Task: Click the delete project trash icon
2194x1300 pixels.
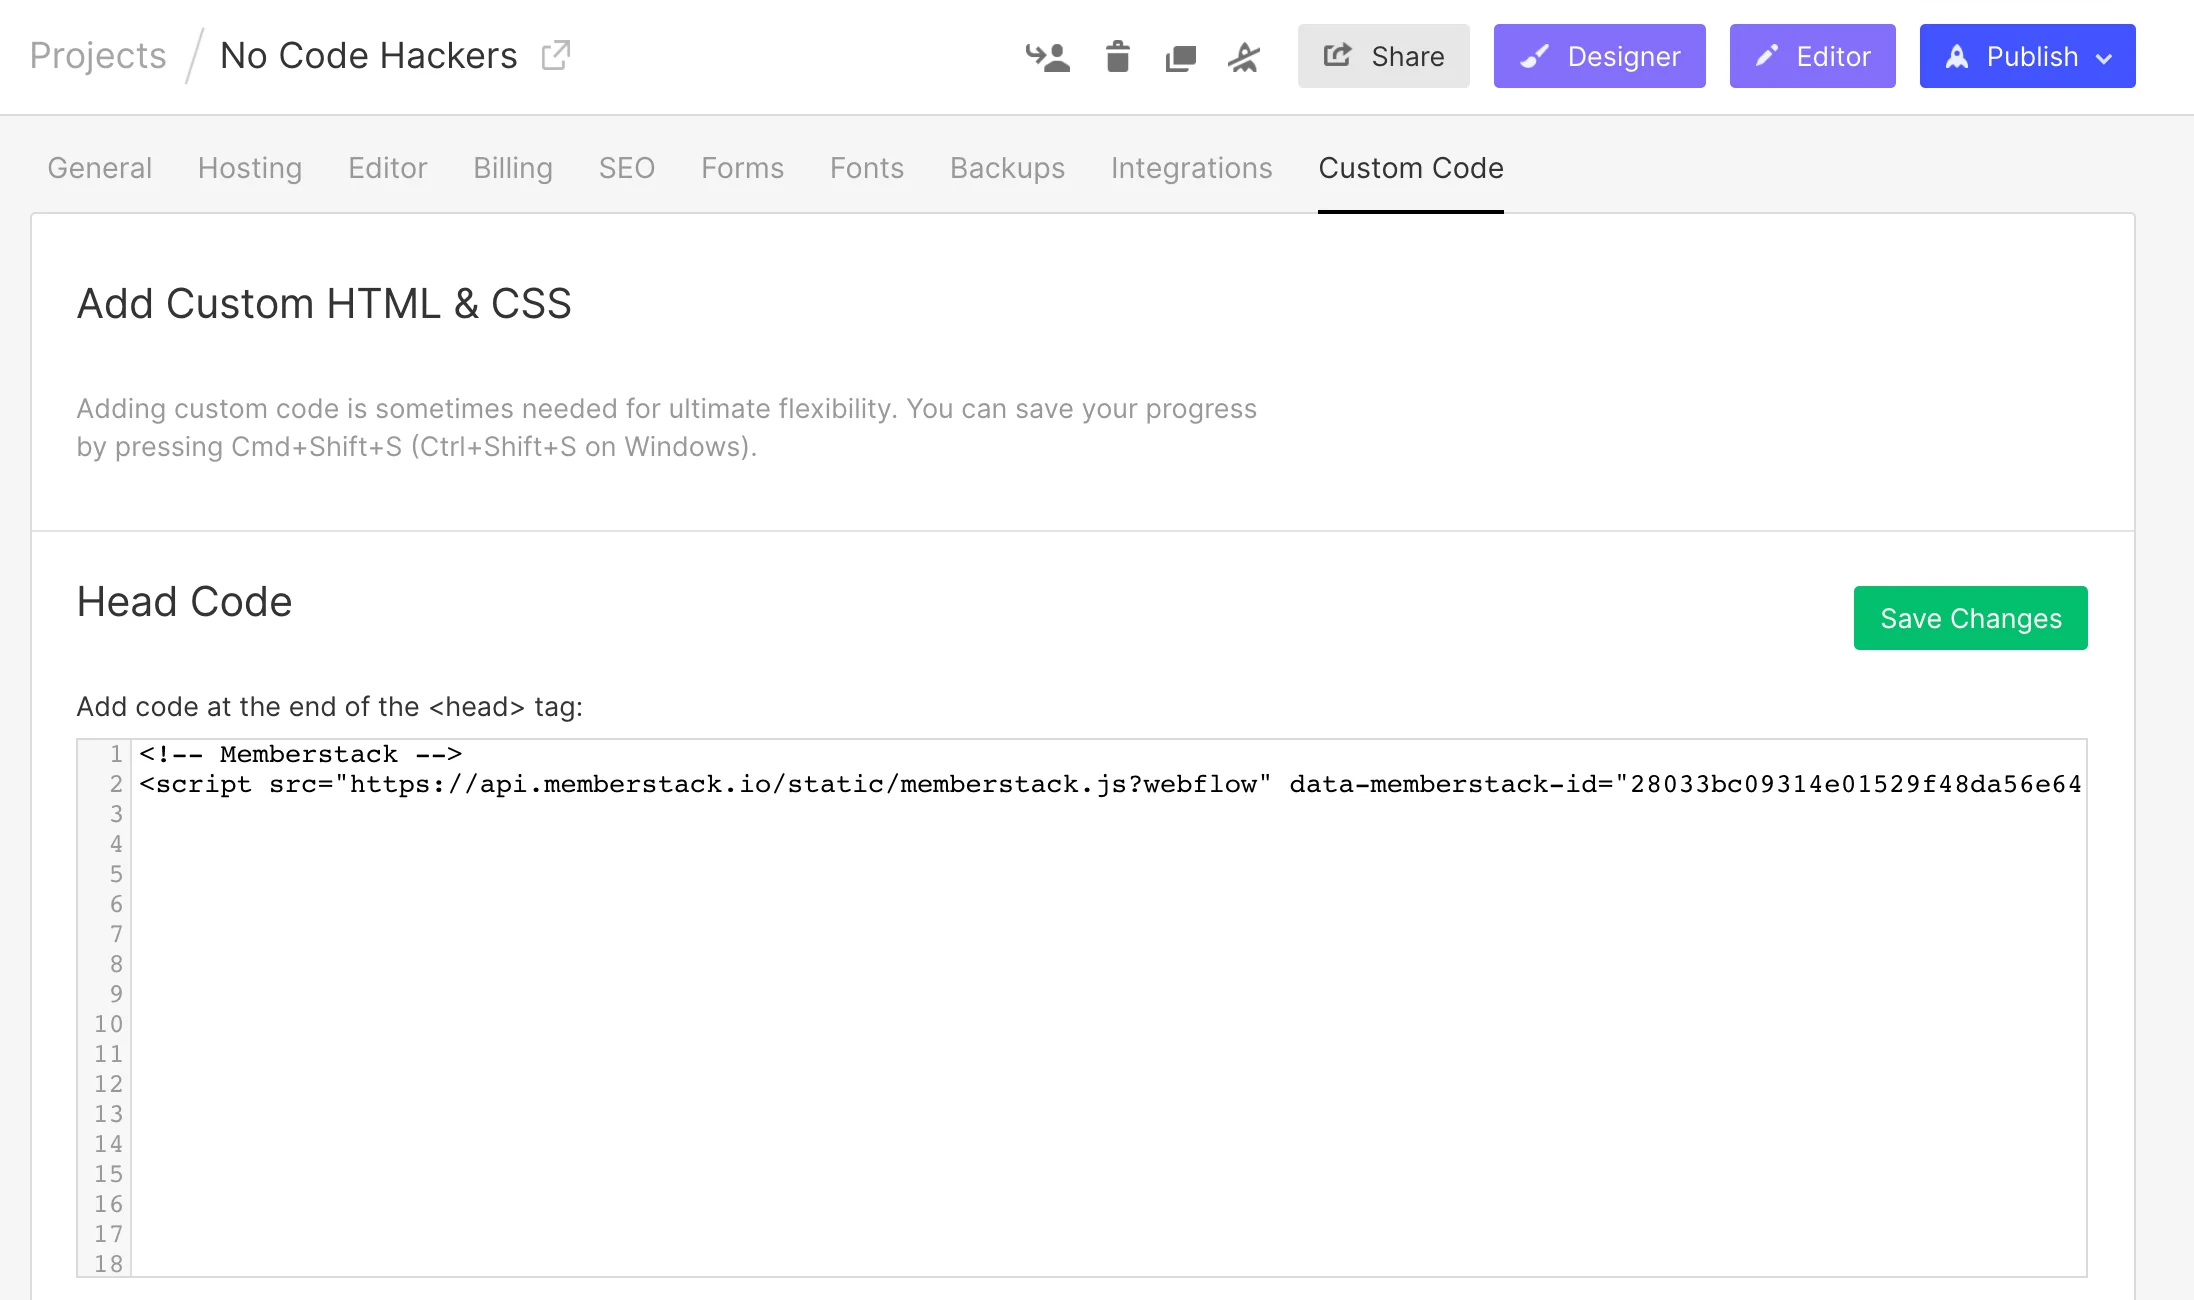Action: click(x=1117, y=57)
